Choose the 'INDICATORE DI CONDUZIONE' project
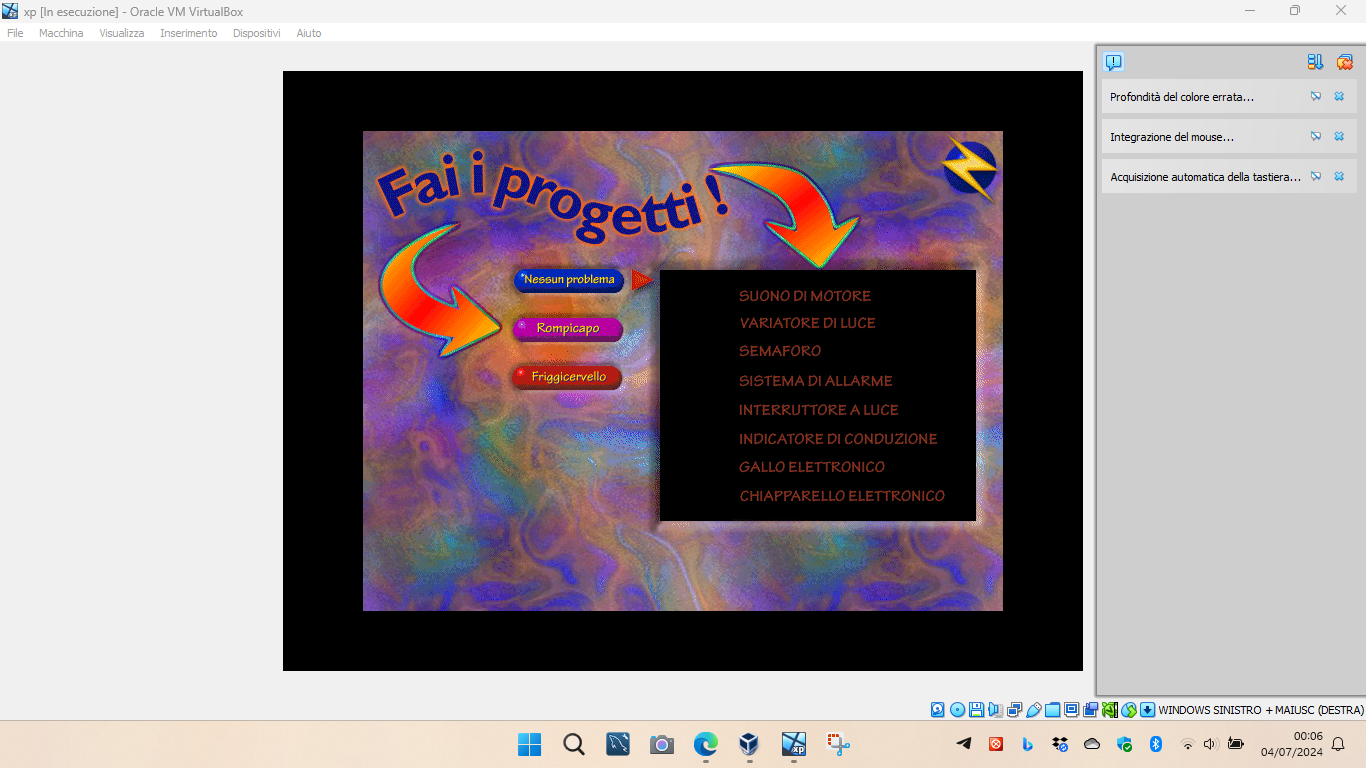The width and height of the screenshot is (1366, 768). (x=838, y=439)
